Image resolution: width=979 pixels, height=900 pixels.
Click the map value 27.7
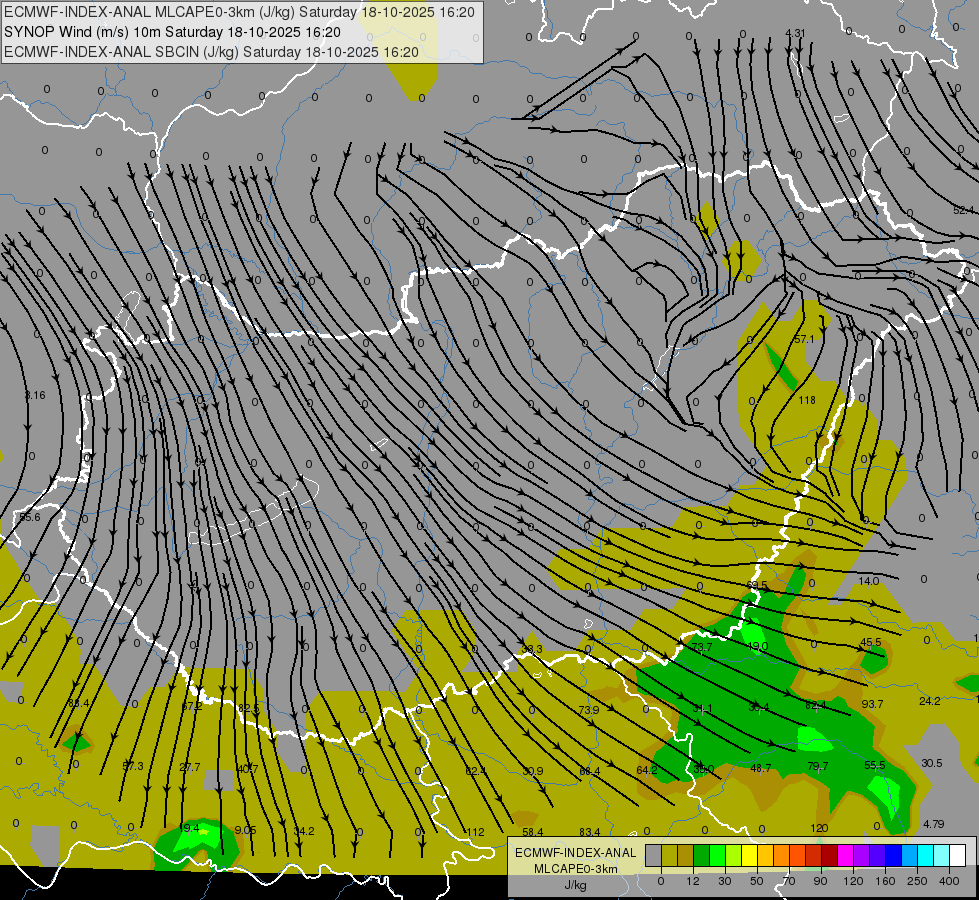tap(190, 767)
